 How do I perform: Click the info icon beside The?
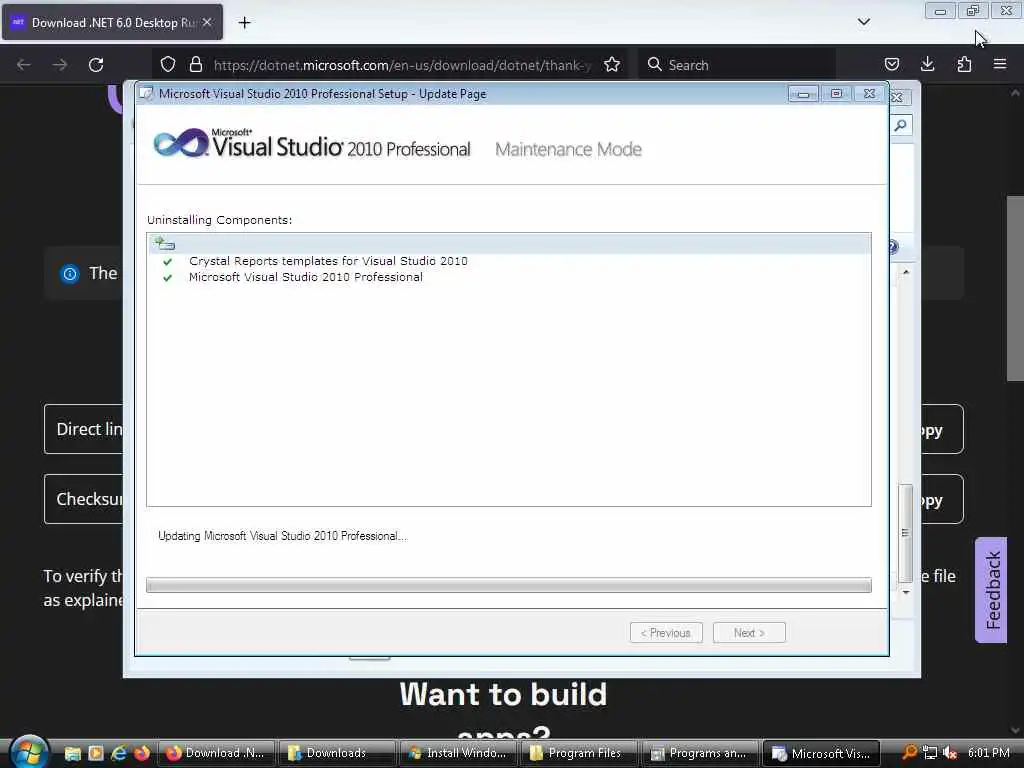tap(69, 274)
